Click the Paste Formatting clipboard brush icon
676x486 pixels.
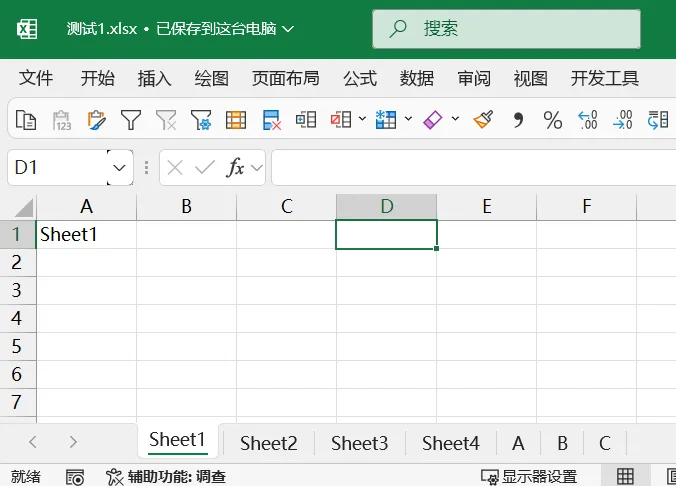point(96,120)
